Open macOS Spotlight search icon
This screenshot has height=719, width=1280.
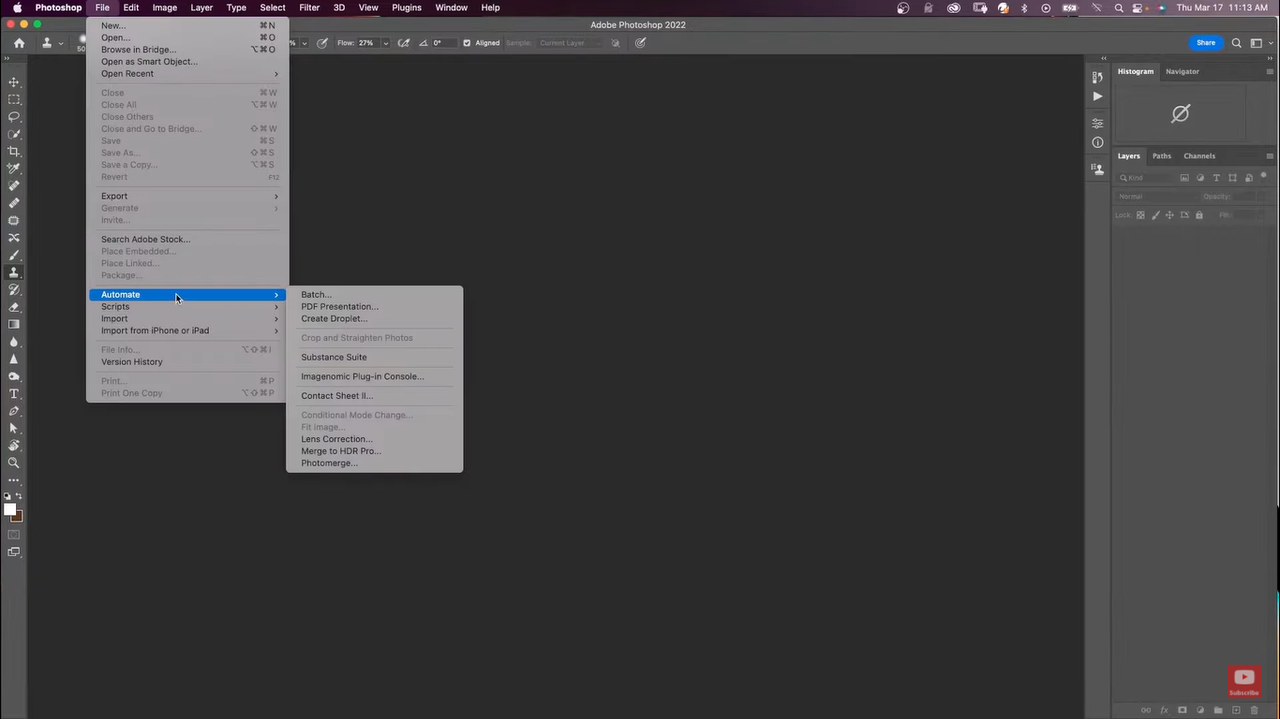tap(1119, 7)
